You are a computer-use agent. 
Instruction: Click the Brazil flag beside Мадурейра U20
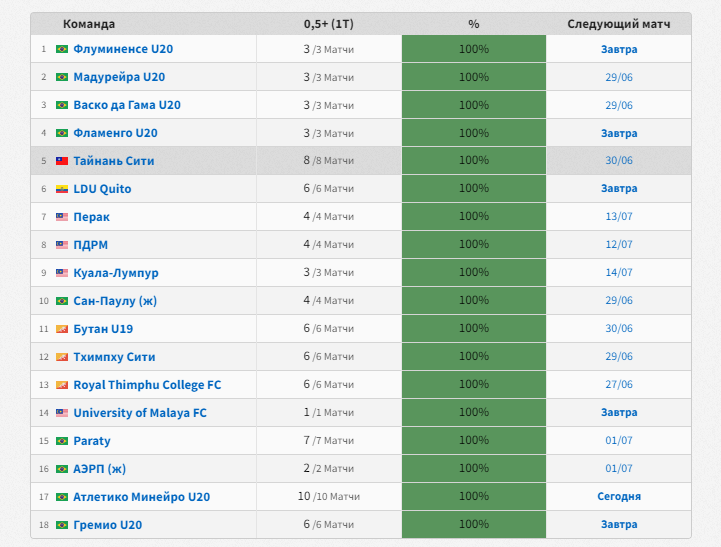(x=62, y=77)
